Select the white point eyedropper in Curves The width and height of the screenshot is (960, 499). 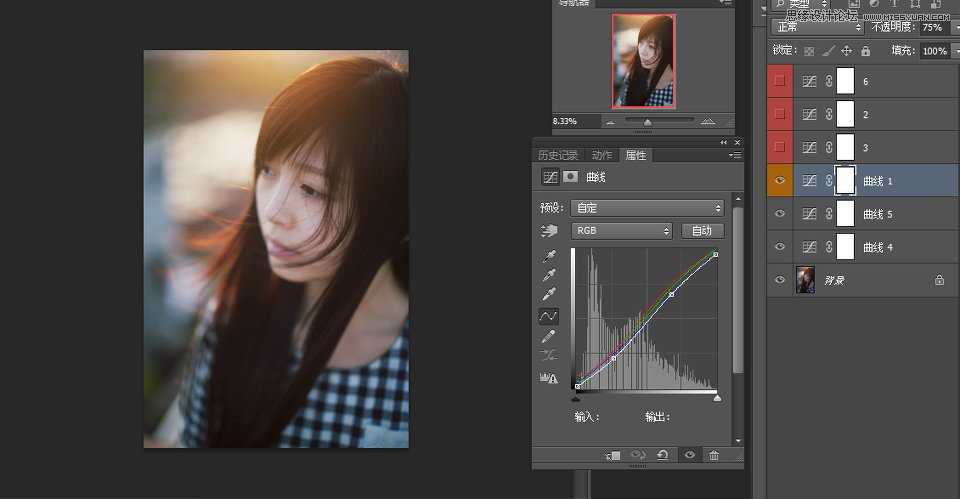[548, 295]
